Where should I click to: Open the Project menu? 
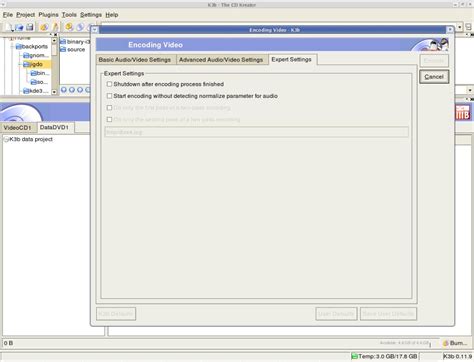[x=25, y=15]
